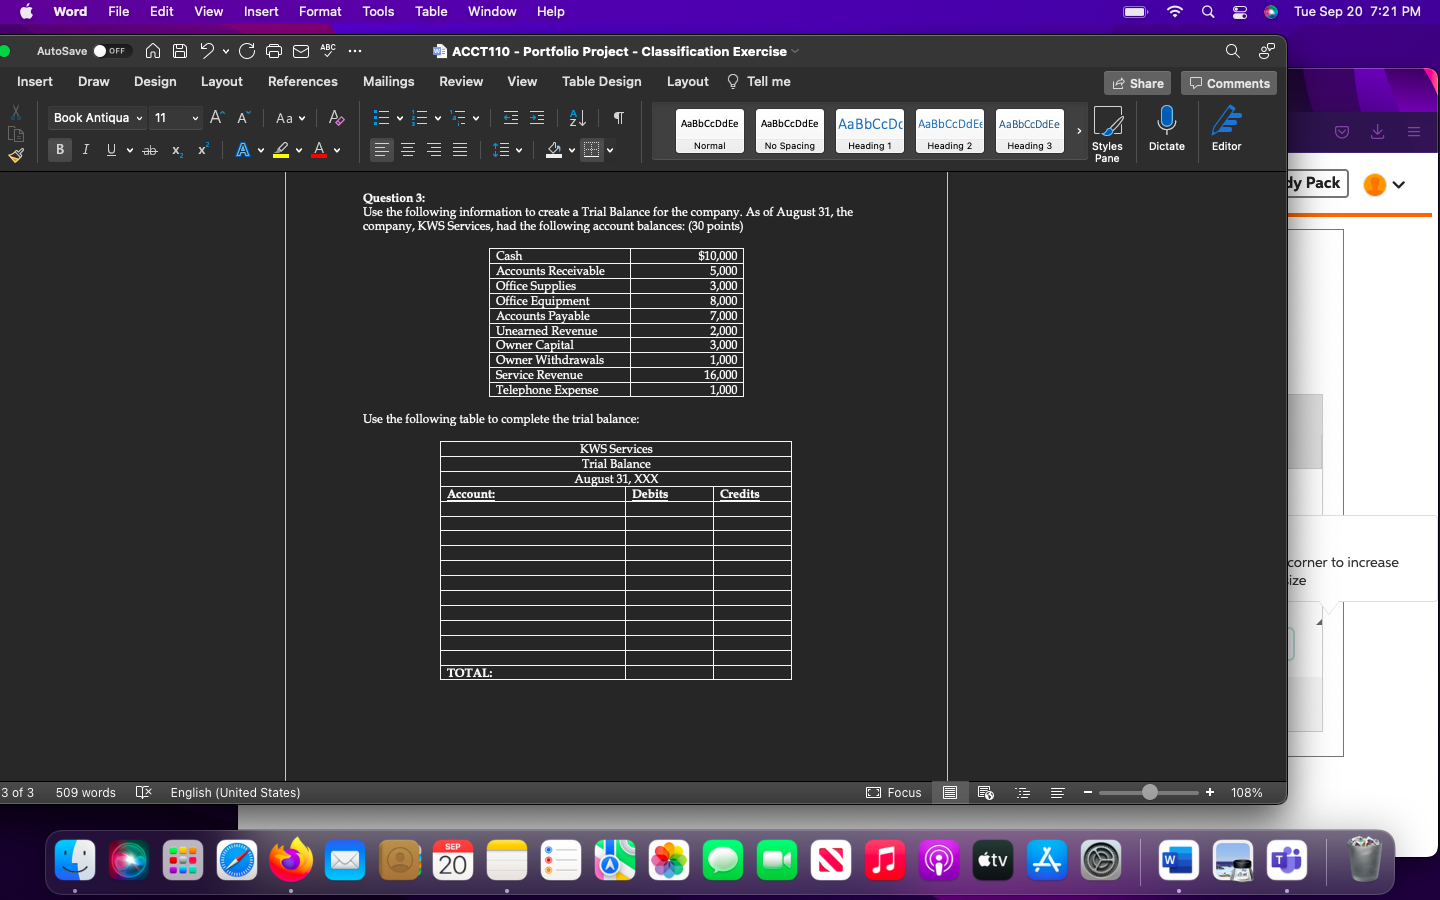The width and height of the screenshot is (1440, 900).
Task: Align the paragraph to the right
Action: coord(434,150)
